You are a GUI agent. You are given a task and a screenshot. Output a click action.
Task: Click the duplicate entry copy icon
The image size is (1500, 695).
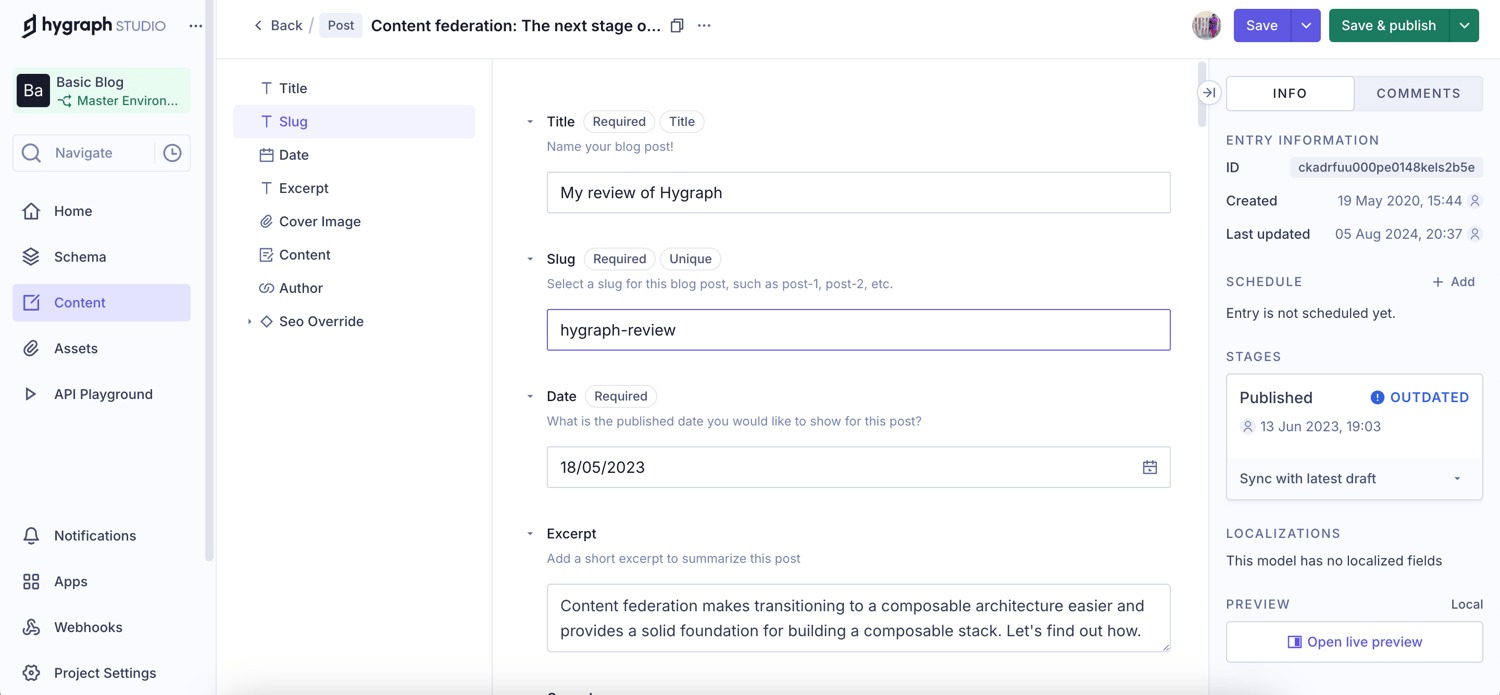[677, 26]
